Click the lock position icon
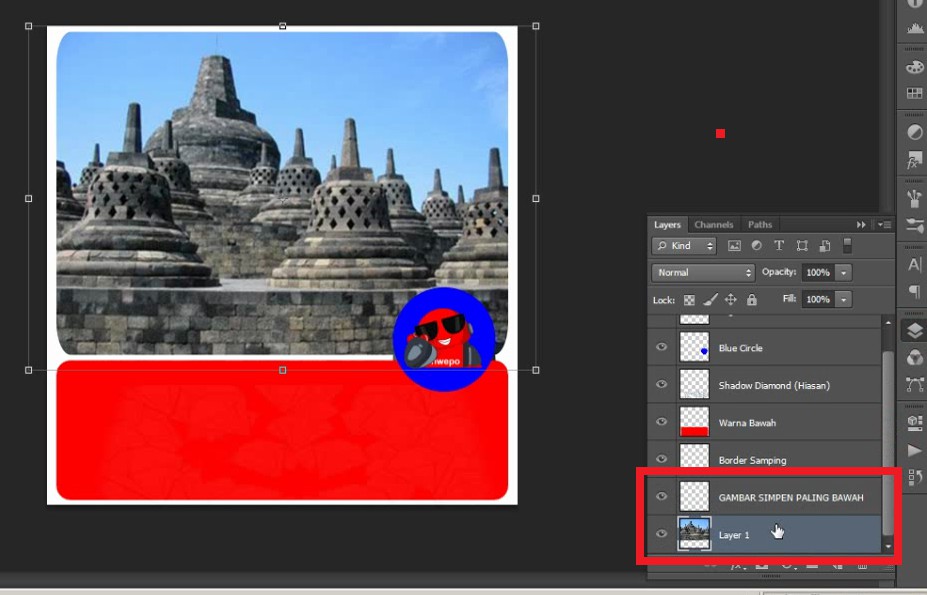This screenshot has height=595, width=927. tap(731, 299)
